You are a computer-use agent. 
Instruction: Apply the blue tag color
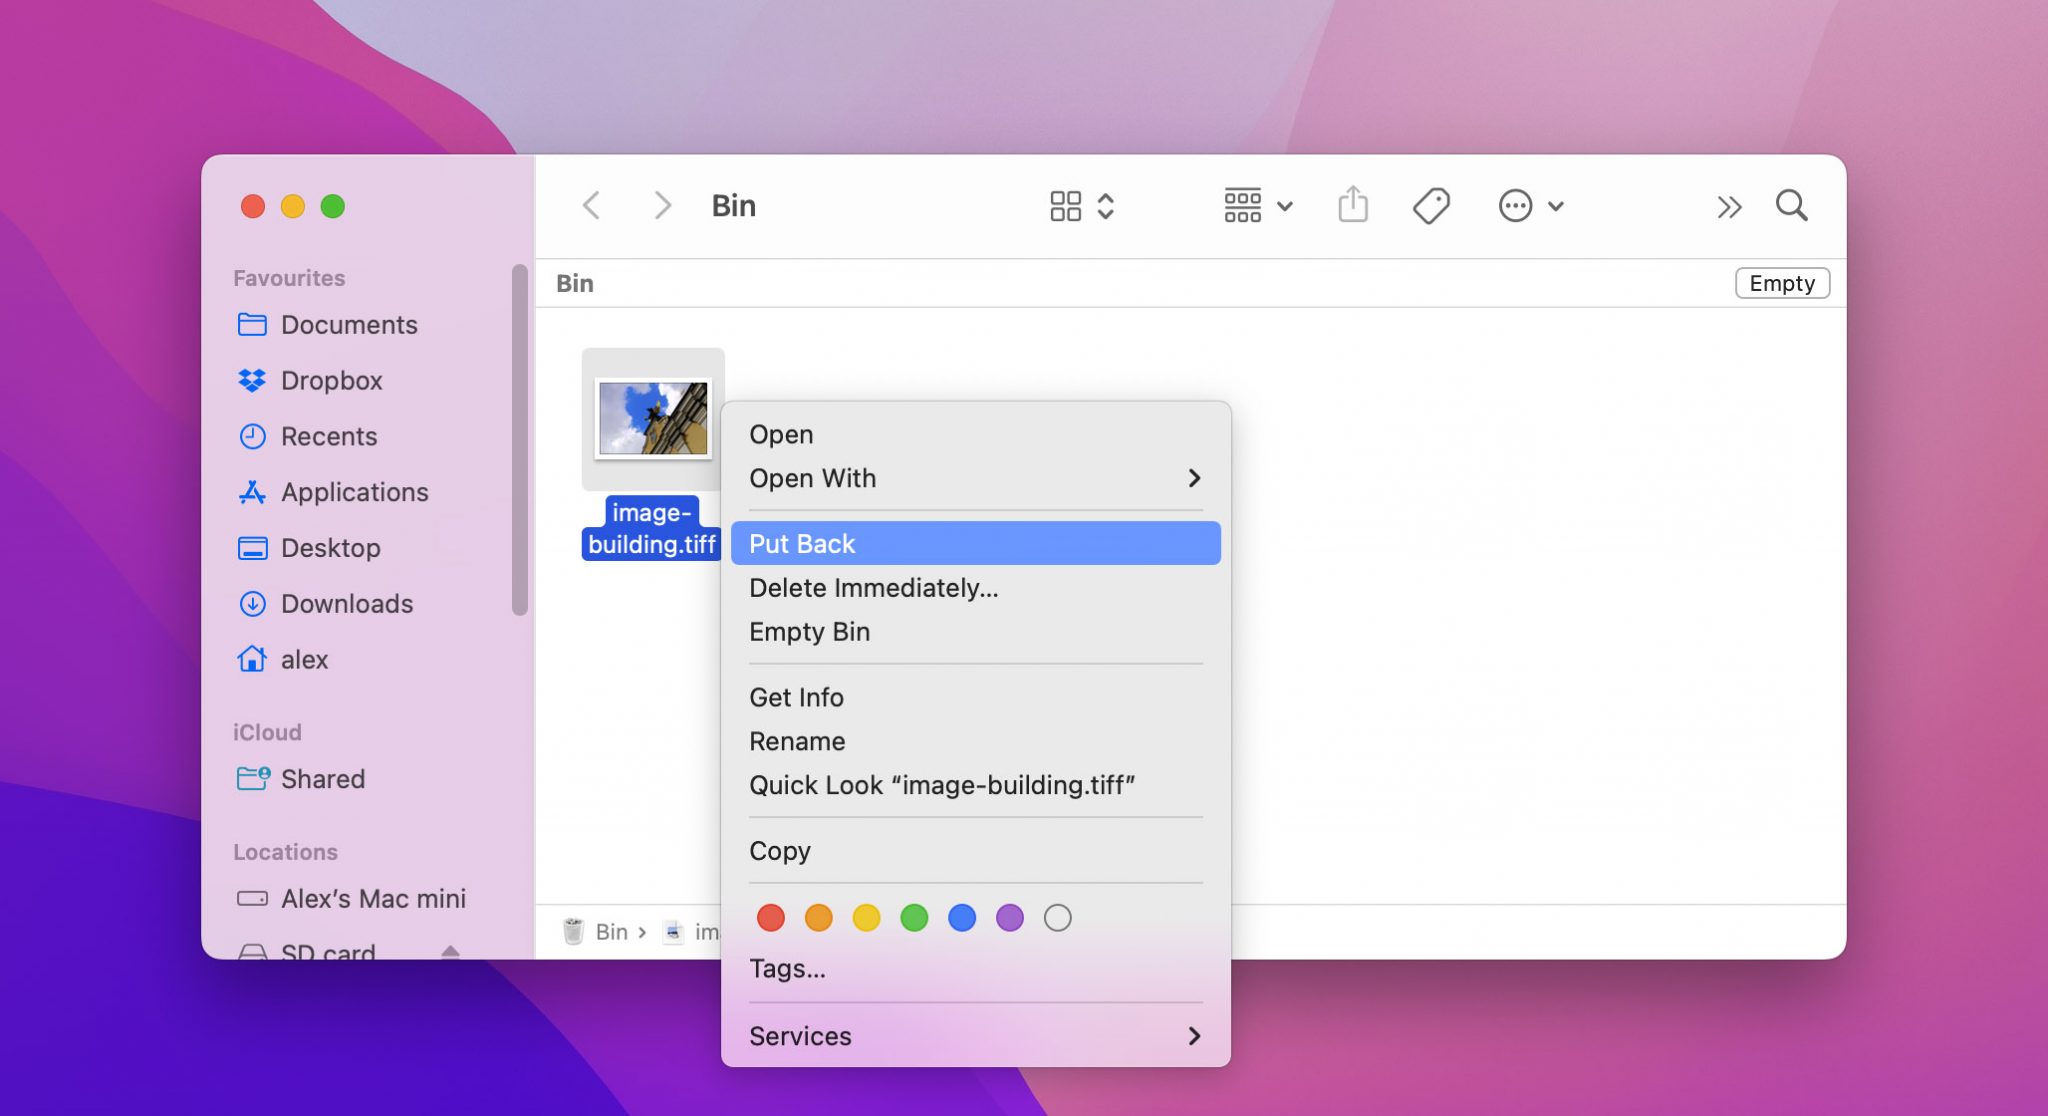(962, 918)
